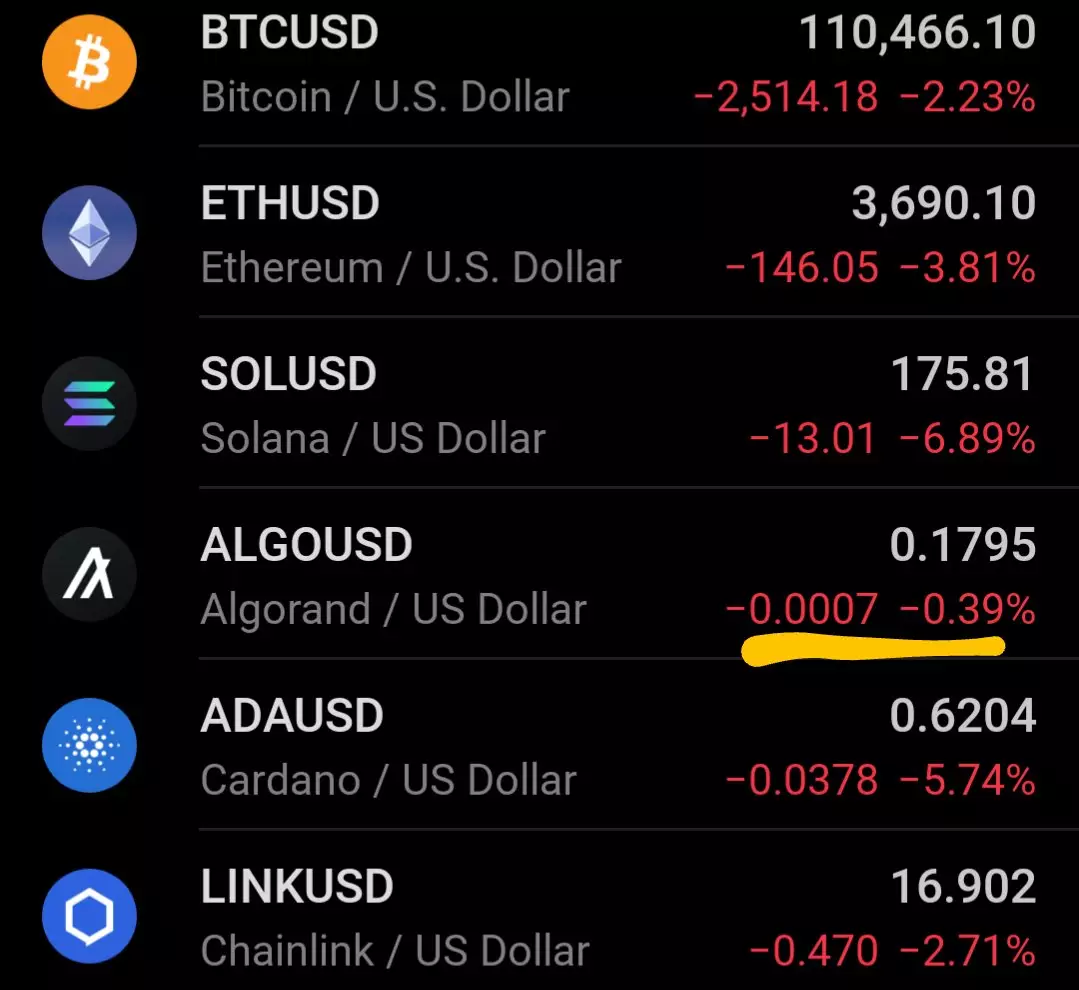Viewport: 1079px width, 990px height.
Task: Select the SOLUSD ticker name
Action: (289, 375)
